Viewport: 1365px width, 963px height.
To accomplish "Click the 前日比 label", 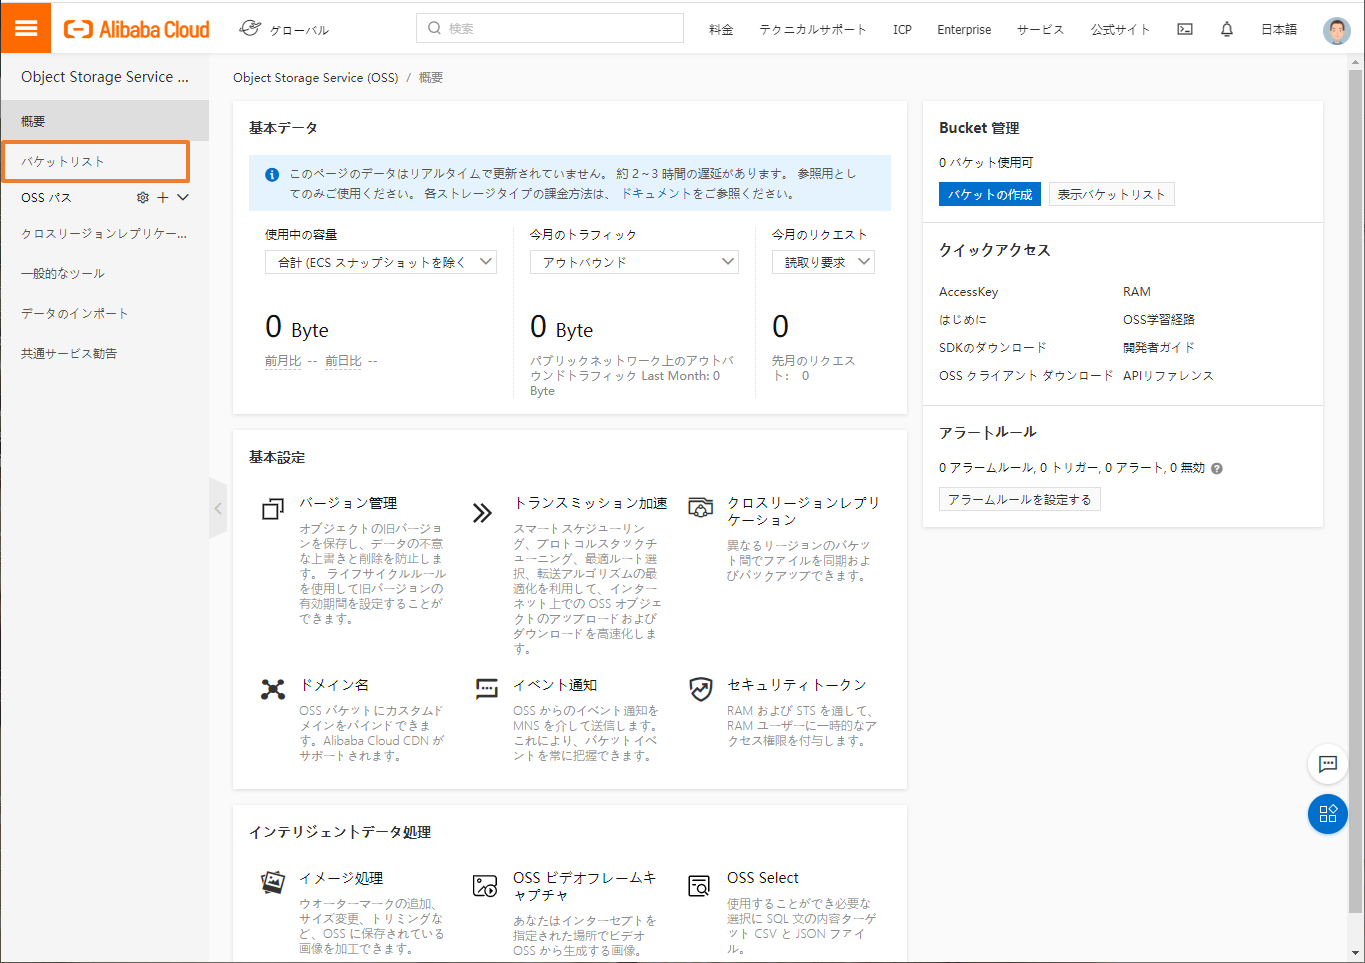I will tap(343, 361).
